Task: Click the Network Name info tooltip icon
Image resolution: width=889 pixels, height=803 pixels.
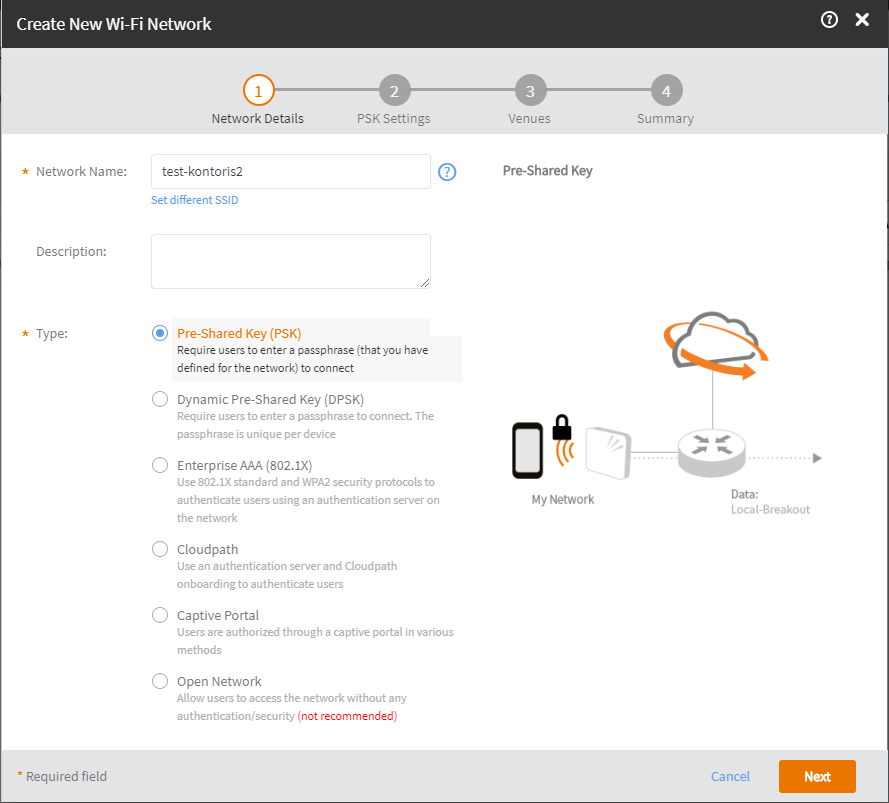Action: point(447,172)
